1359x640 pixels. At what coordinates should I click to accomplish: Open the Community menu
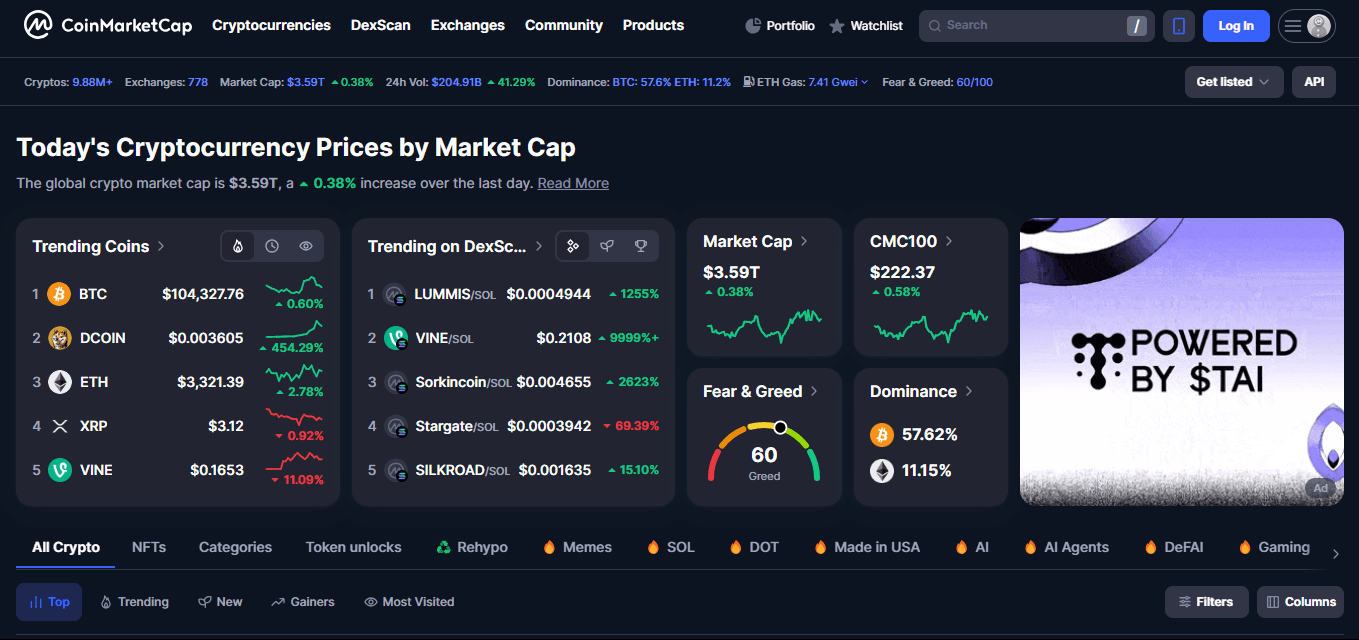564,25
